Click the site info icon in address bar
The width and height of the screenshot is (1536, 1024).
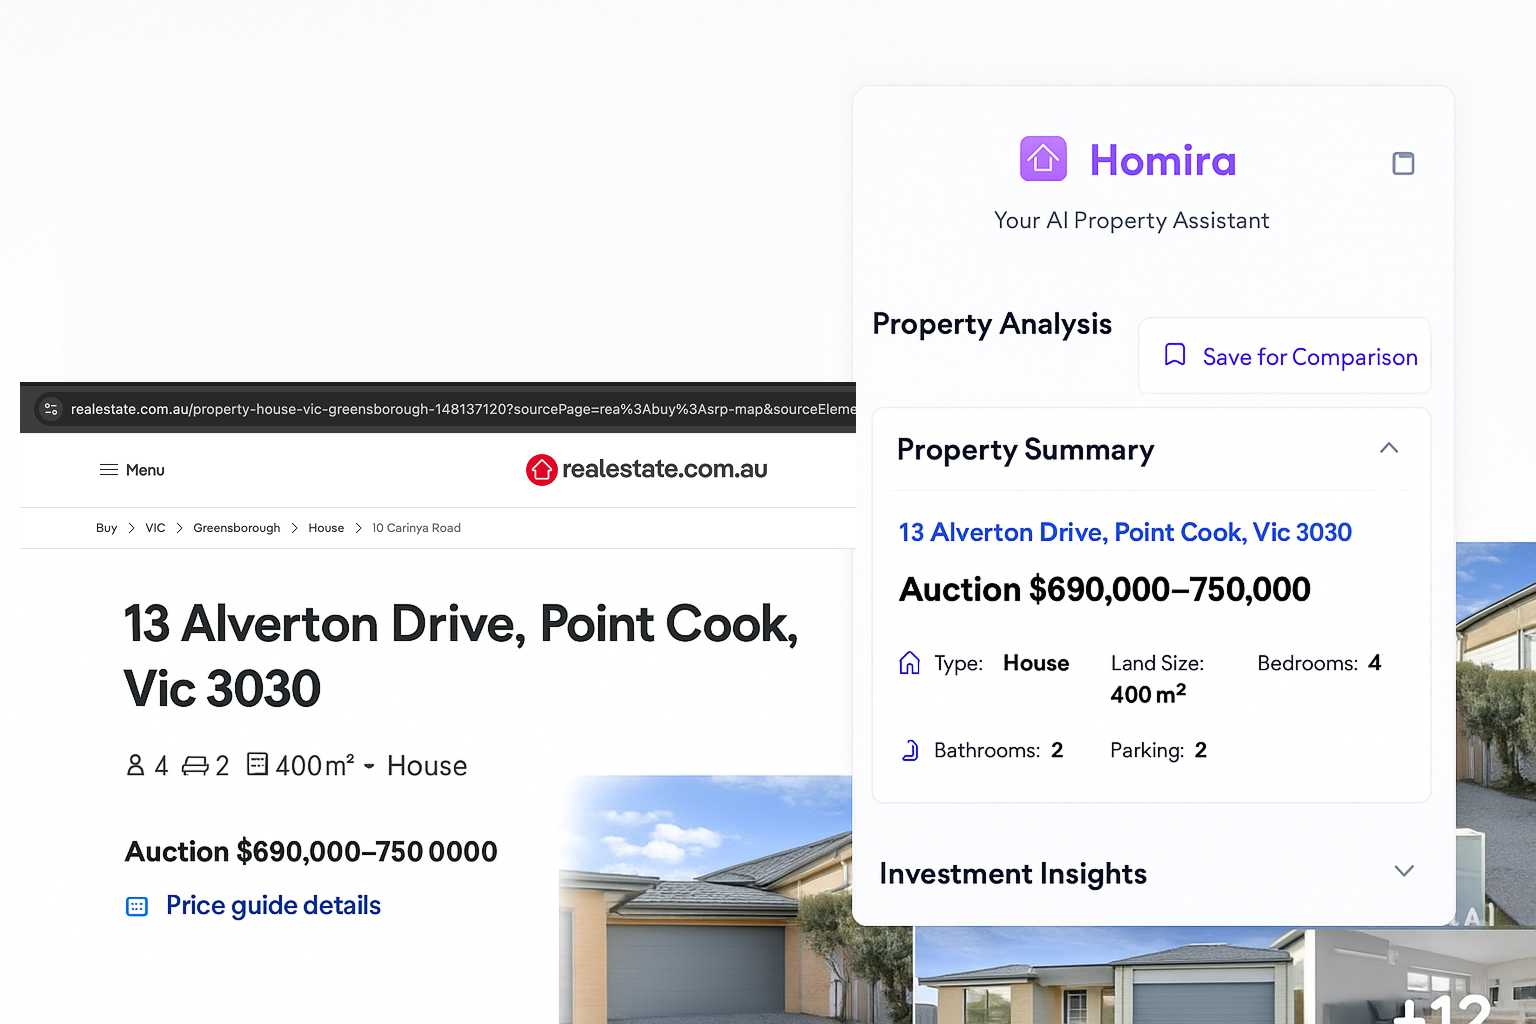click(51, 408)
